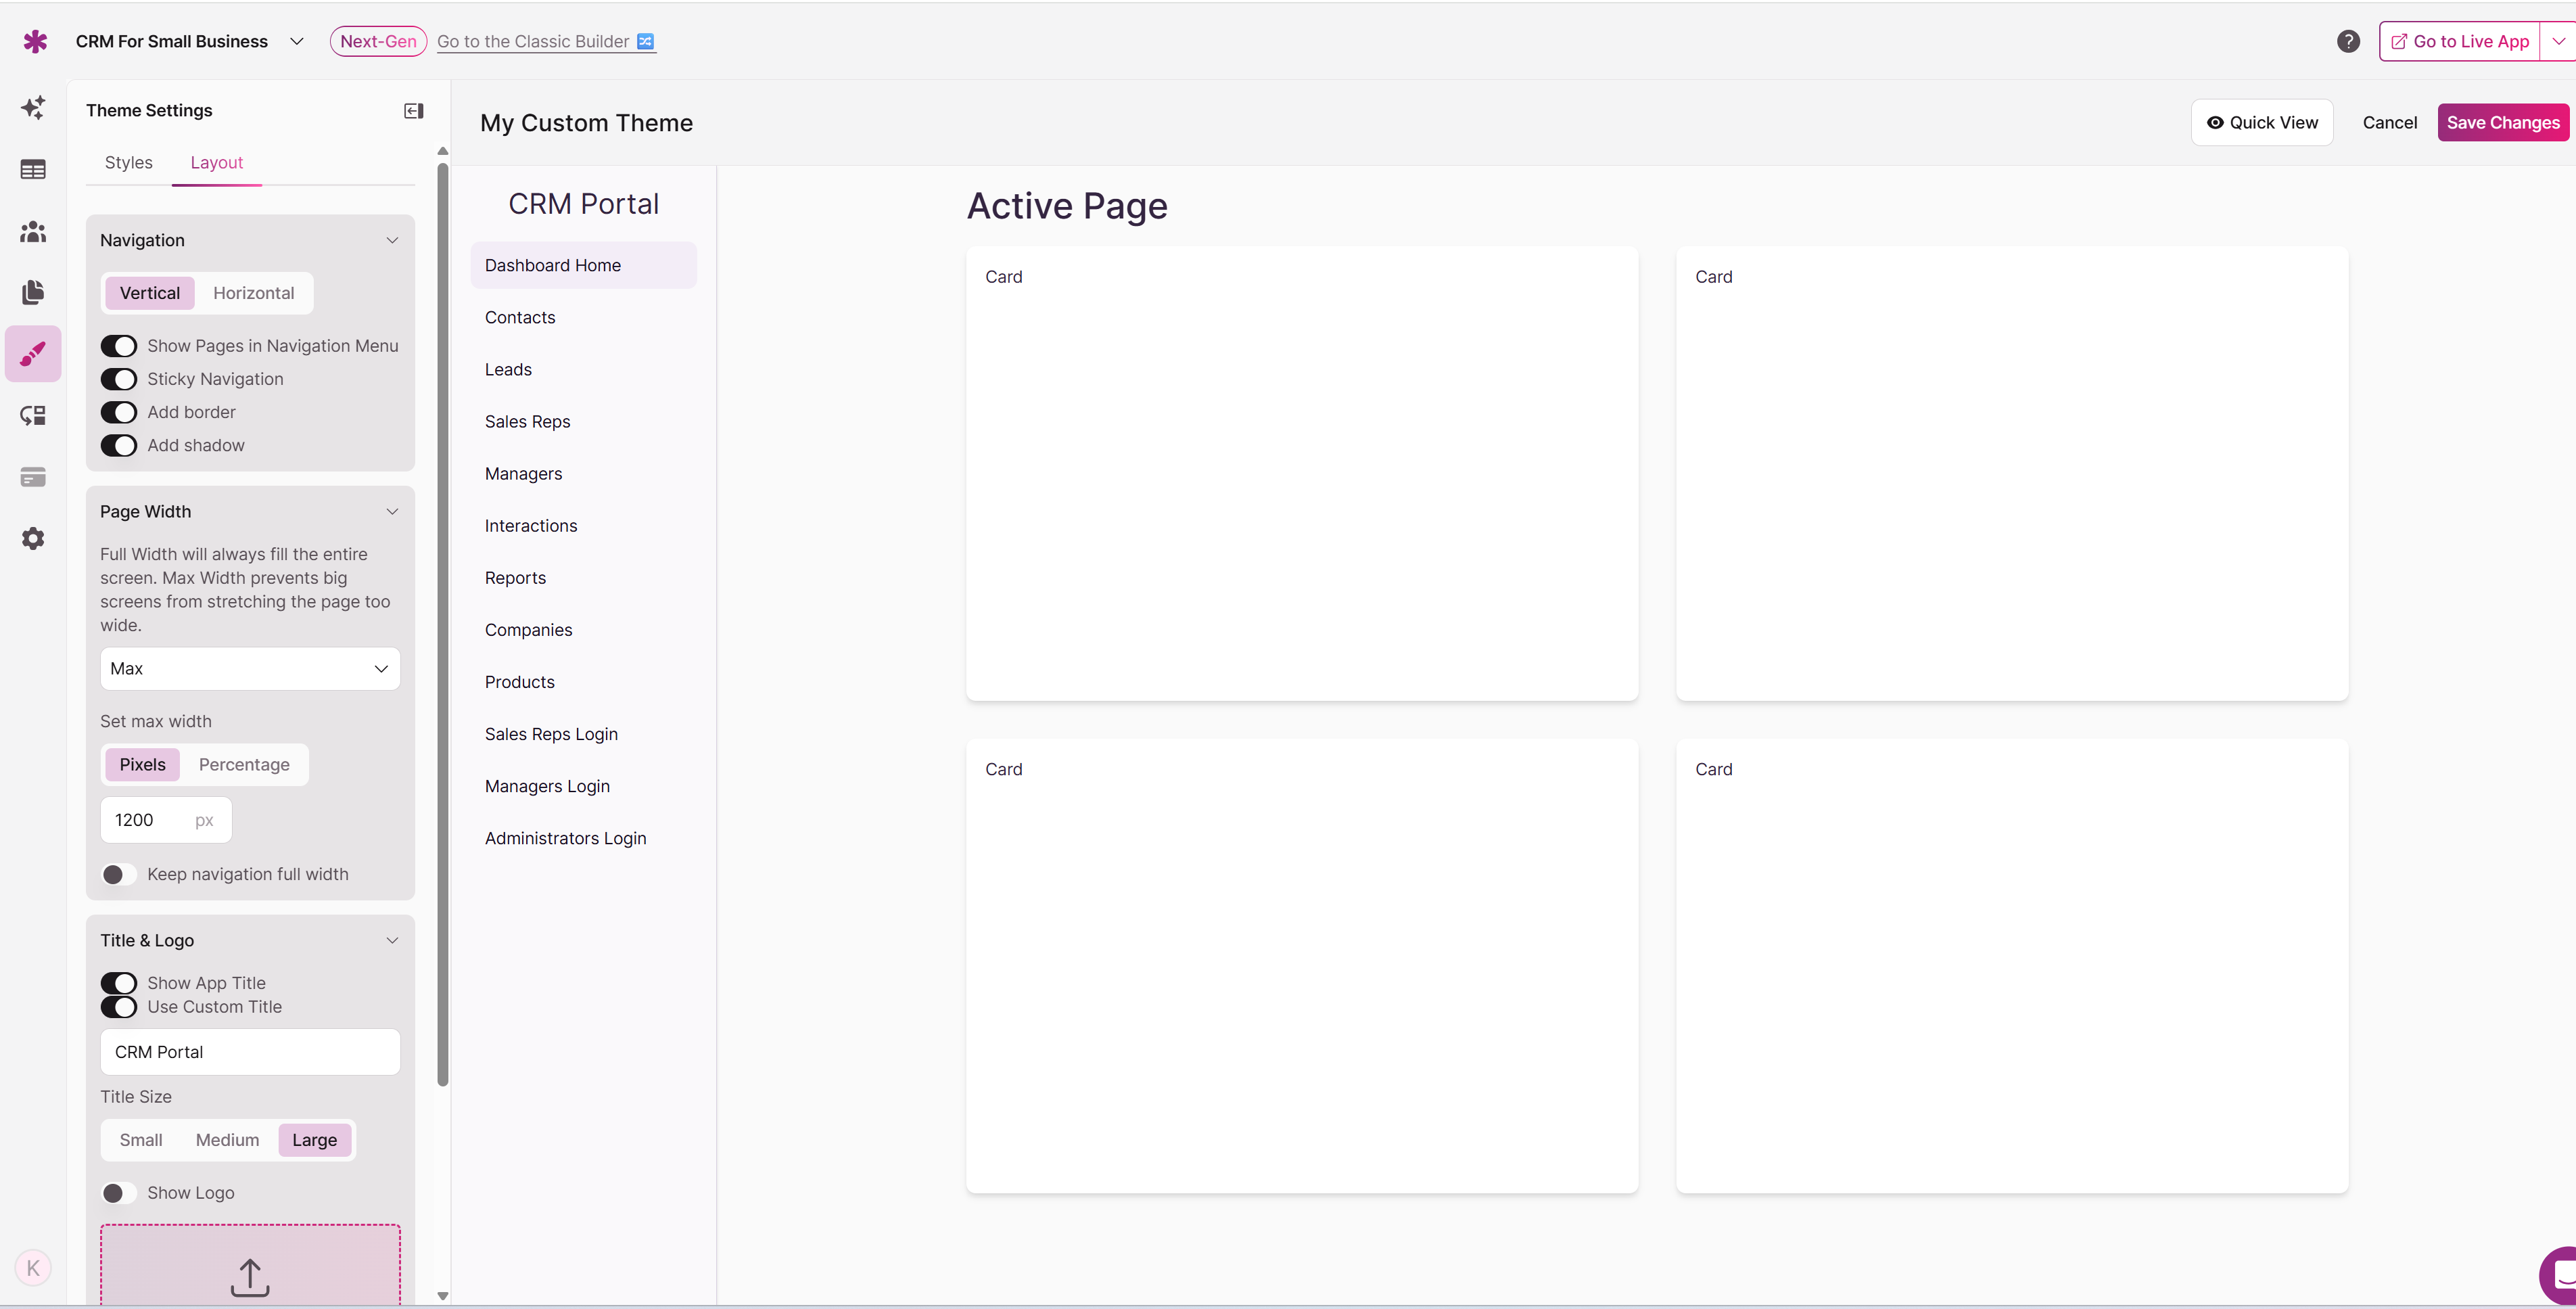Switch to the Styles tab
The image size is (2576, 1309).
129,162
